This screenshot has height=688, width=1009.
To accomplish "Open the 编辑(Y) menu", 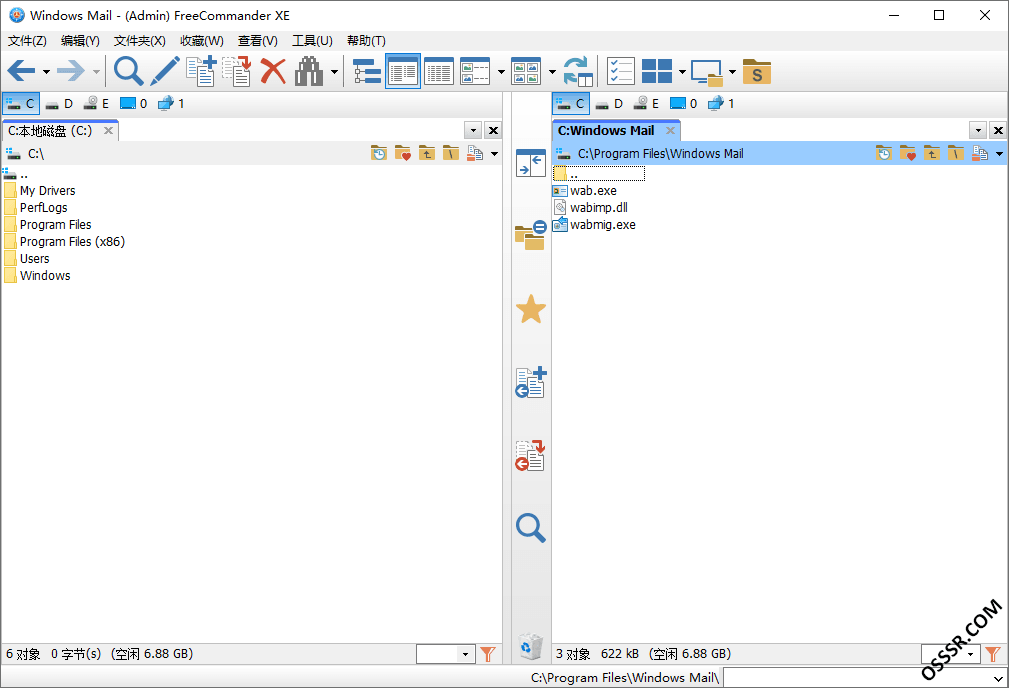I will point(80,41).
